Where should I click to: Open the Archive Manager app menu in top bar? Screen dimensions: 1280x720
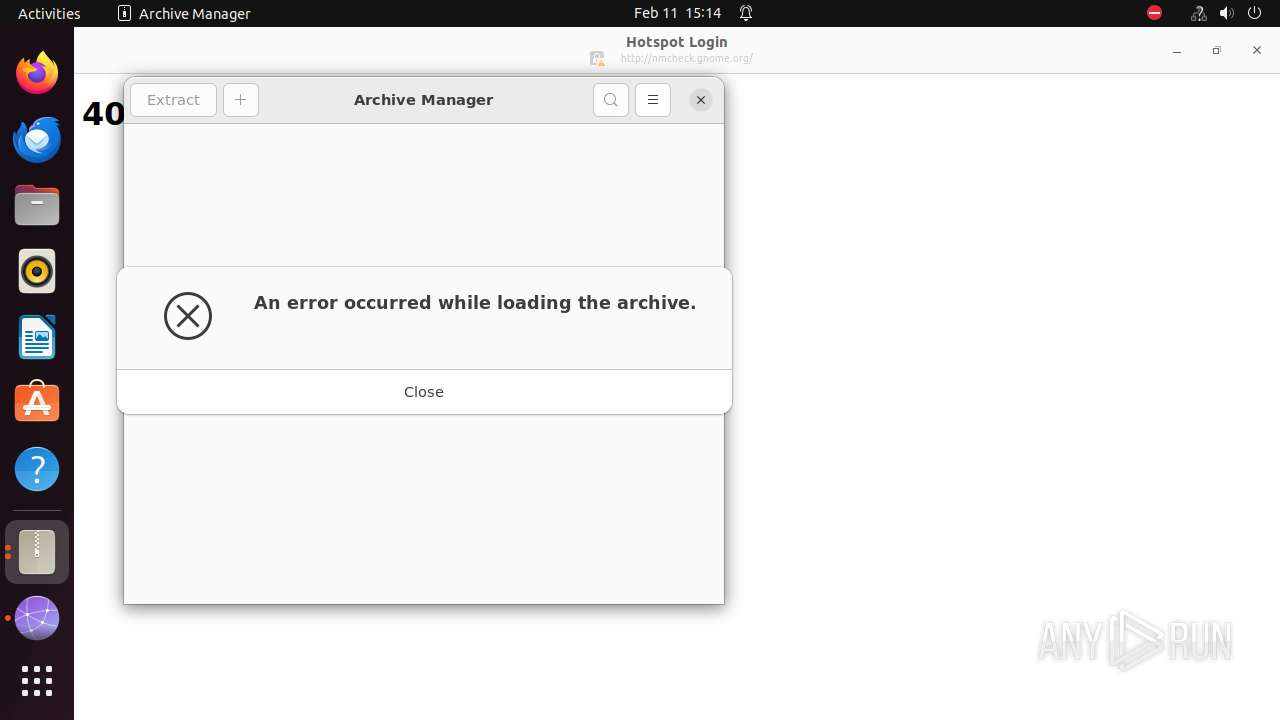point(184,13)
